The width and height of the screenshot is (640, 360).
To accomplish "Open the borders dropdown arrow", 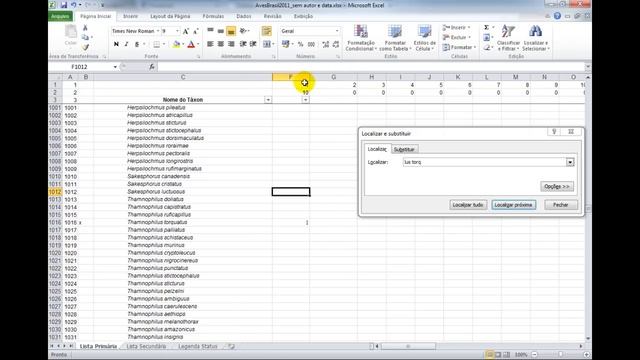I will 164,44.
